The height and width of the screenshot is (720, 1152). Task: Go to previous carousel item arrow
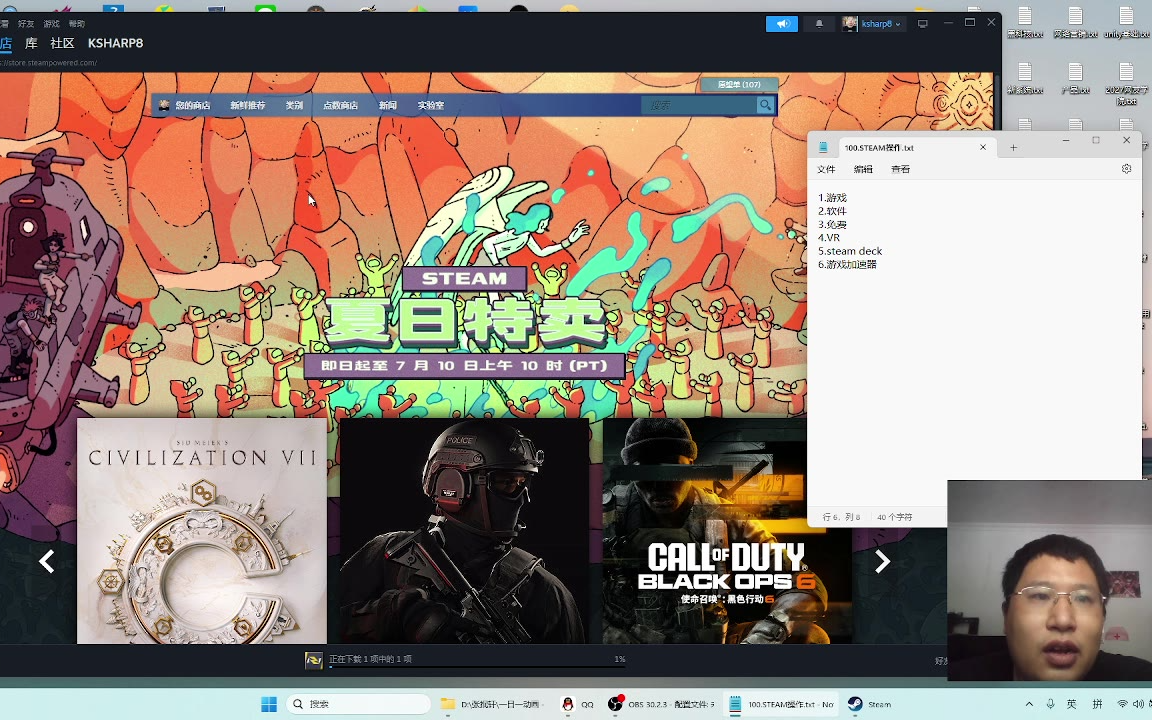pos(46,562)
